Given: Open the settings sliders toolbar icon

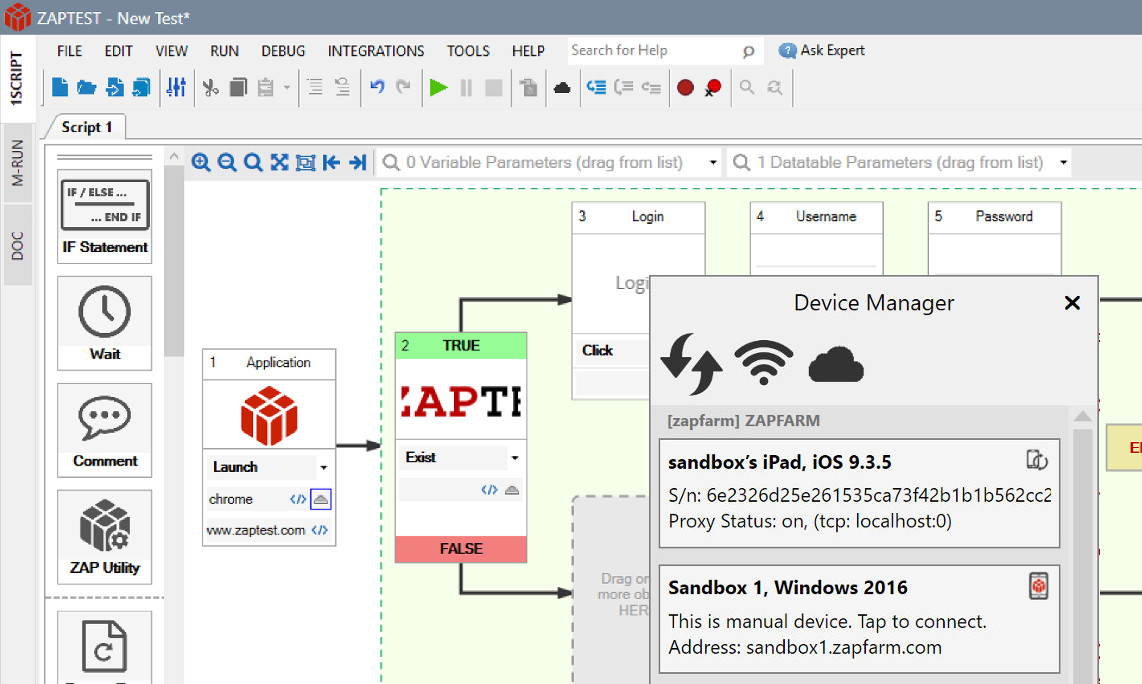Looking at the screenshot, I should pyautogui.click(x=176, y=87).
